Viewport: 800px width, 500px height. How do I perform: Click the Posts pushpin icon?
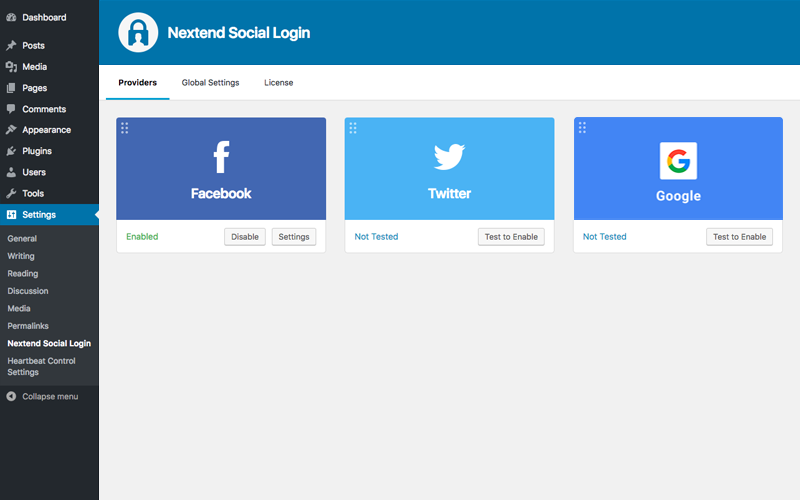(11, 45)
